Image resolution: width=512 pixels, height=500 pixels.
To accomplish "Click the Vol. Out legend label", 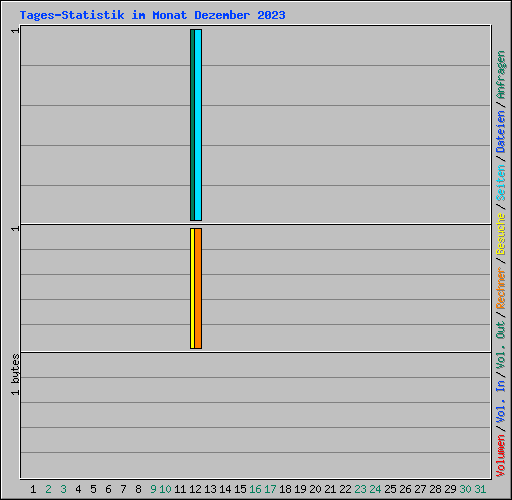I will tap(500, 345).
